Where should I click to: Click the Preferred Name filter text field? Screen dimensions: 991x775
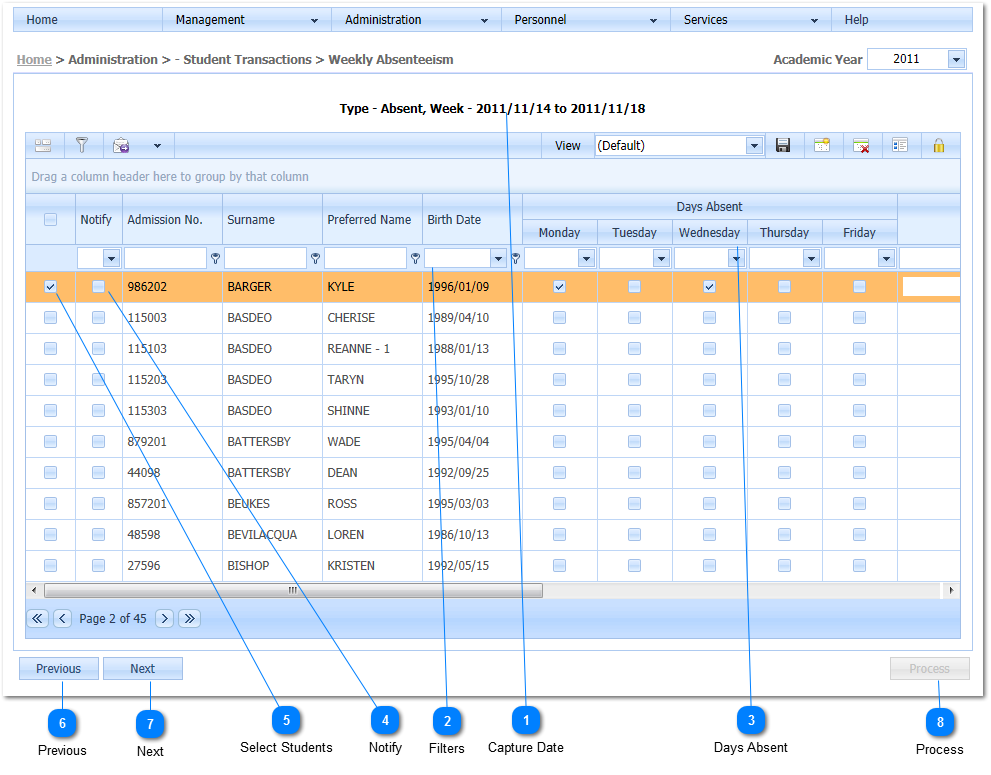tap(365, 259)
